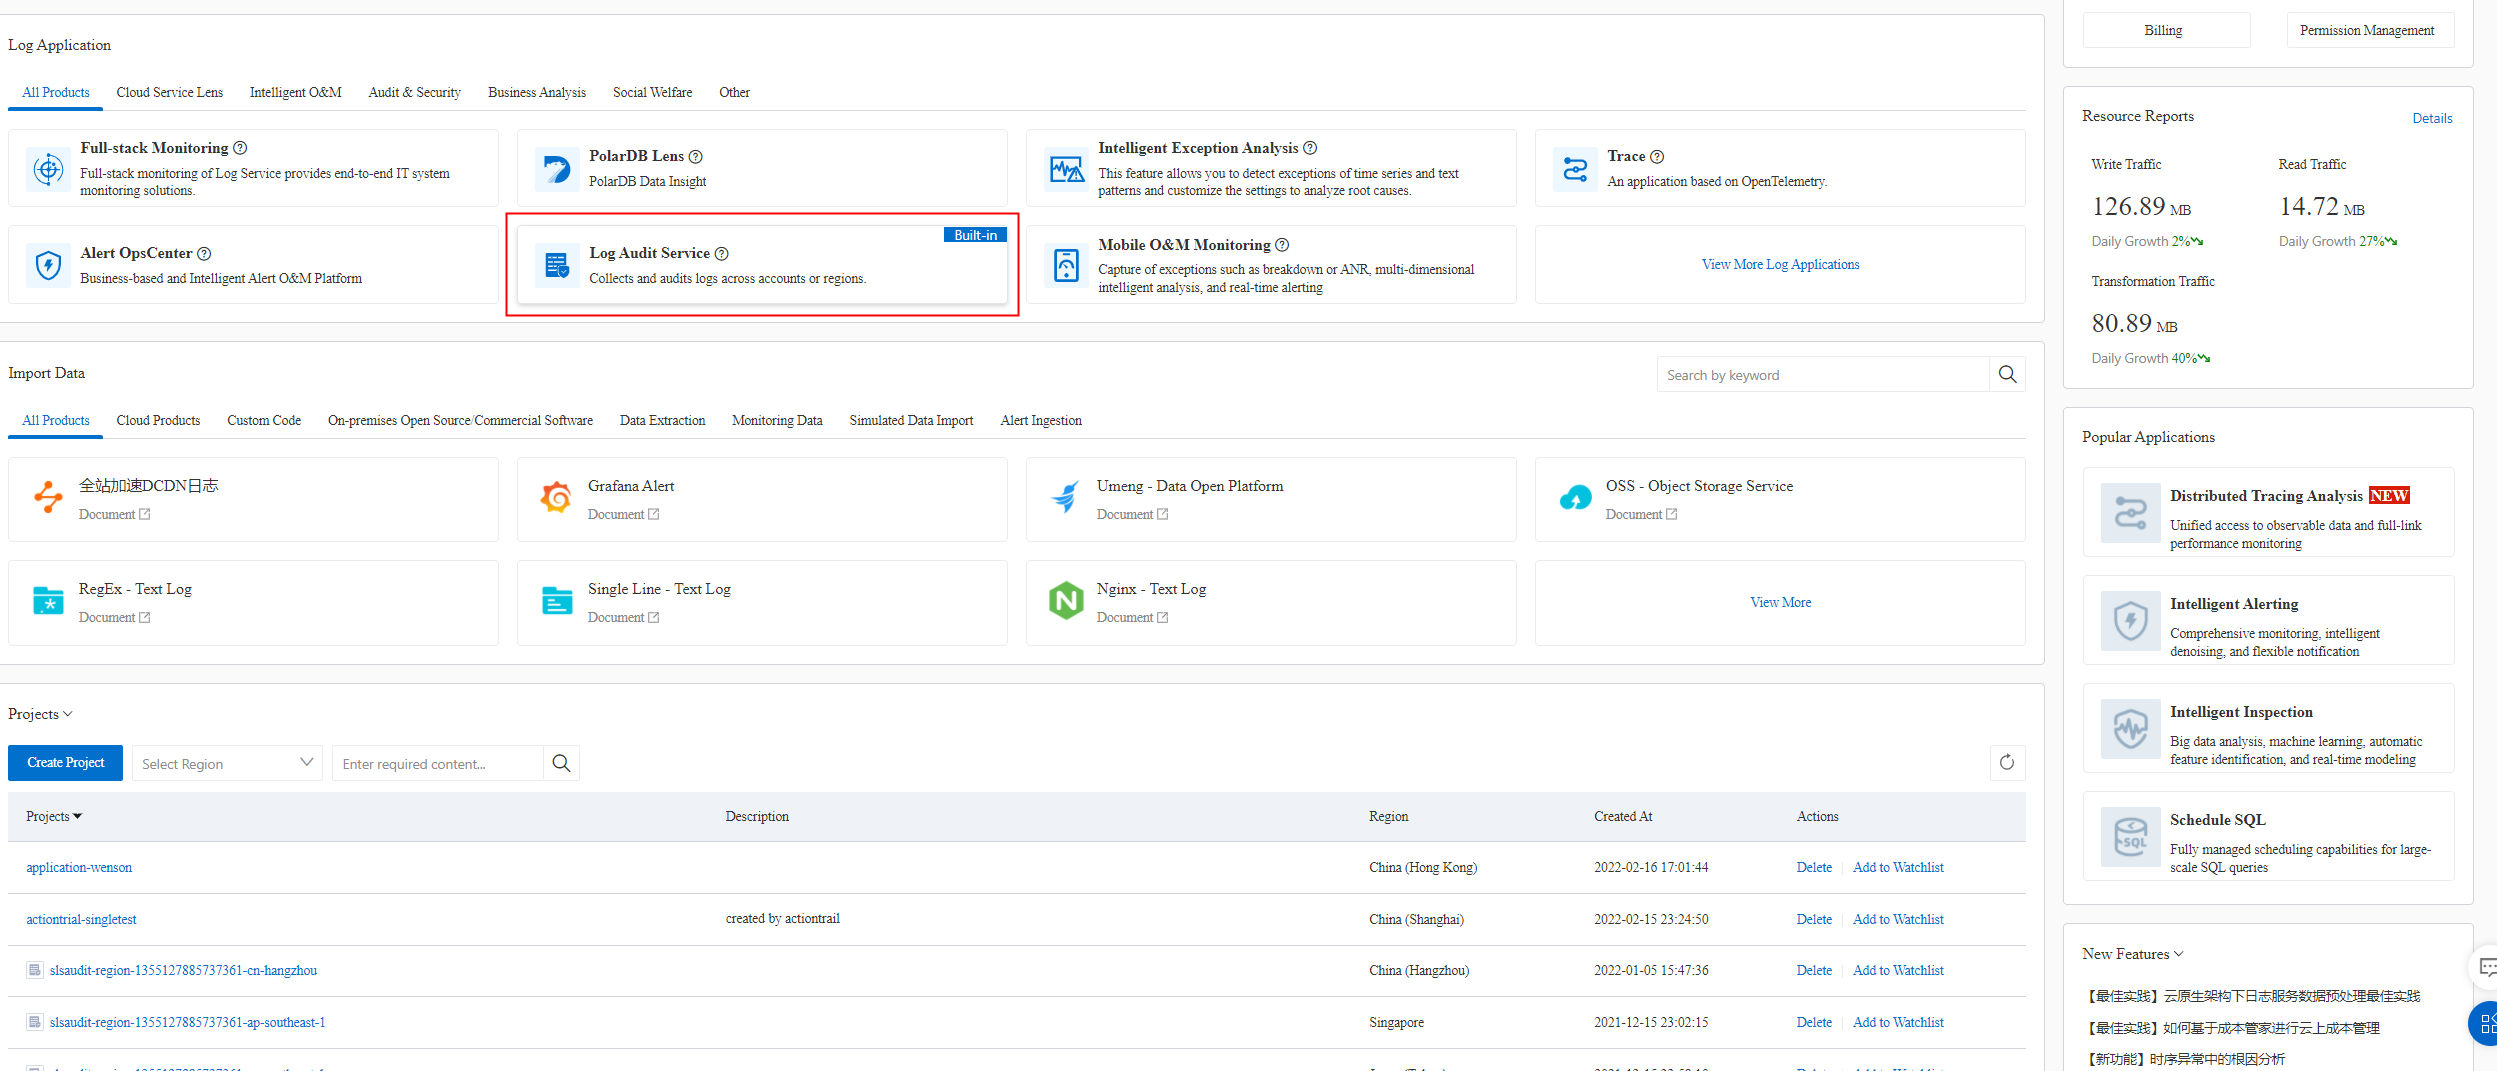The image size is (2497, 1071).
Task: Add slsaudit cn-hangzhou to Watchlist
Action: (1898, 970)
